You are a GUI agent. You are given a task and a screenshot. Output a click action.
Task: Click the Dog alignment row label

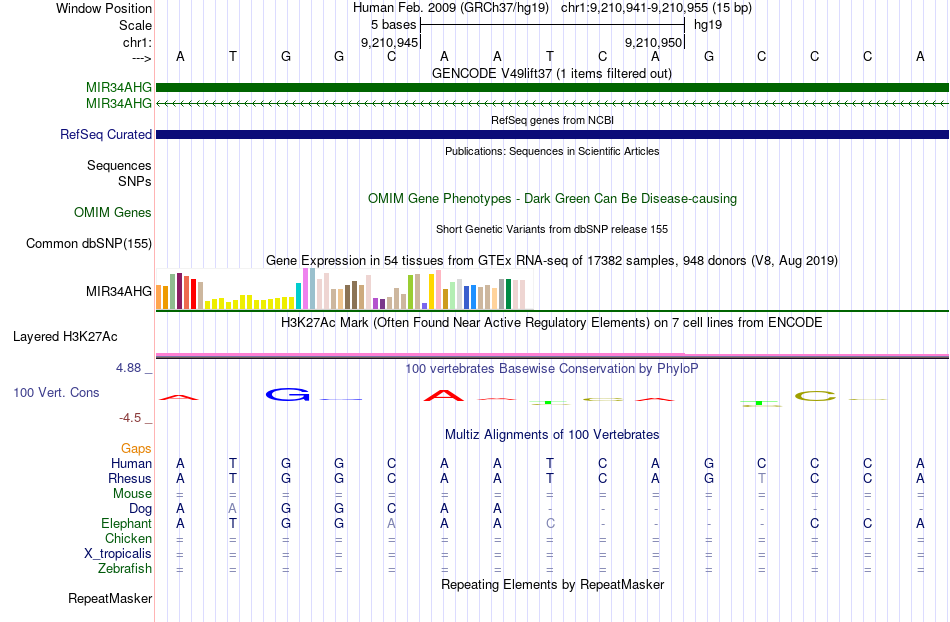click(140, 509)
